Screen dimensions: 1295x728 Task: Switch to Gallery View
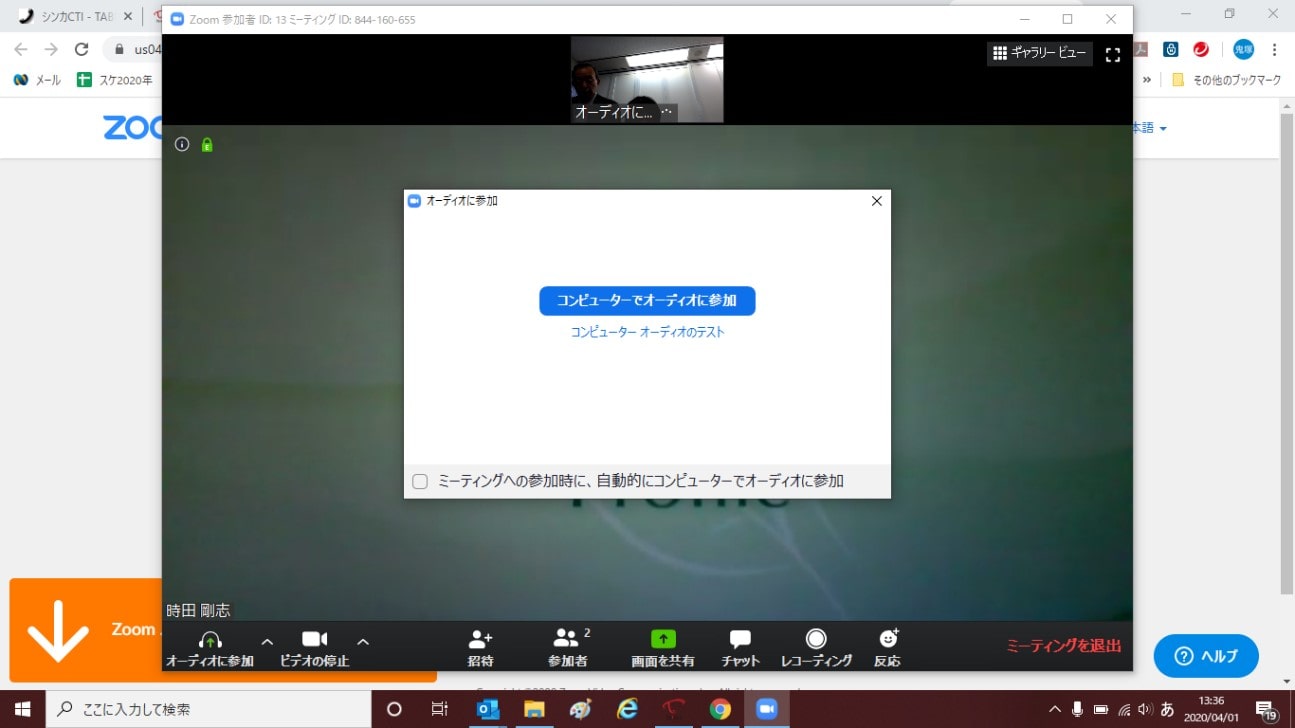[1039, 54]
